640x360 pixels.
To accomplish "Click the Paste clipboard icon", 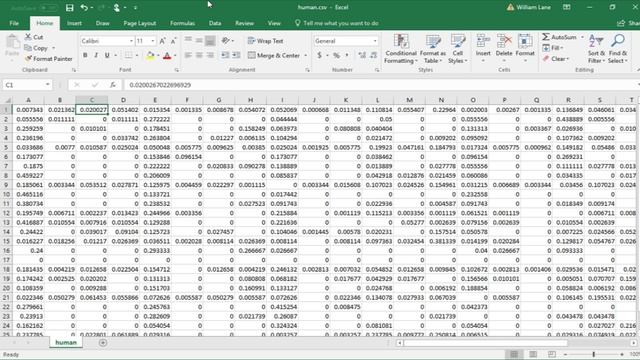I will (12, 42).
